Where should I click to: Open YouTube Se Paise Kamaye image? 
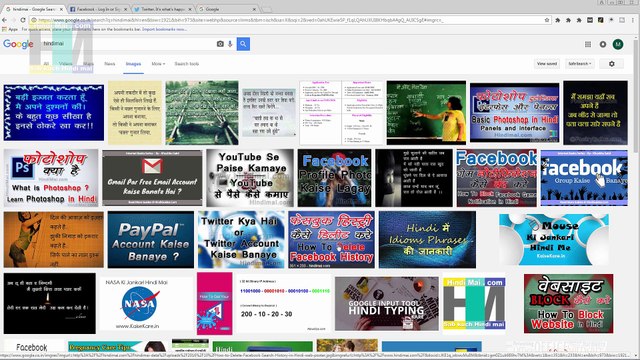tap(250, 178)
